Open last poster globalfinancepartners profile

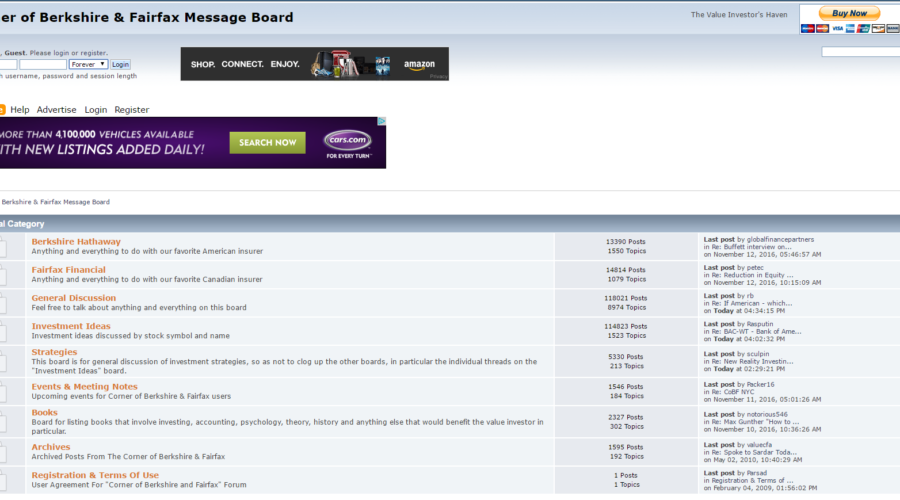(x=780, y=239)
